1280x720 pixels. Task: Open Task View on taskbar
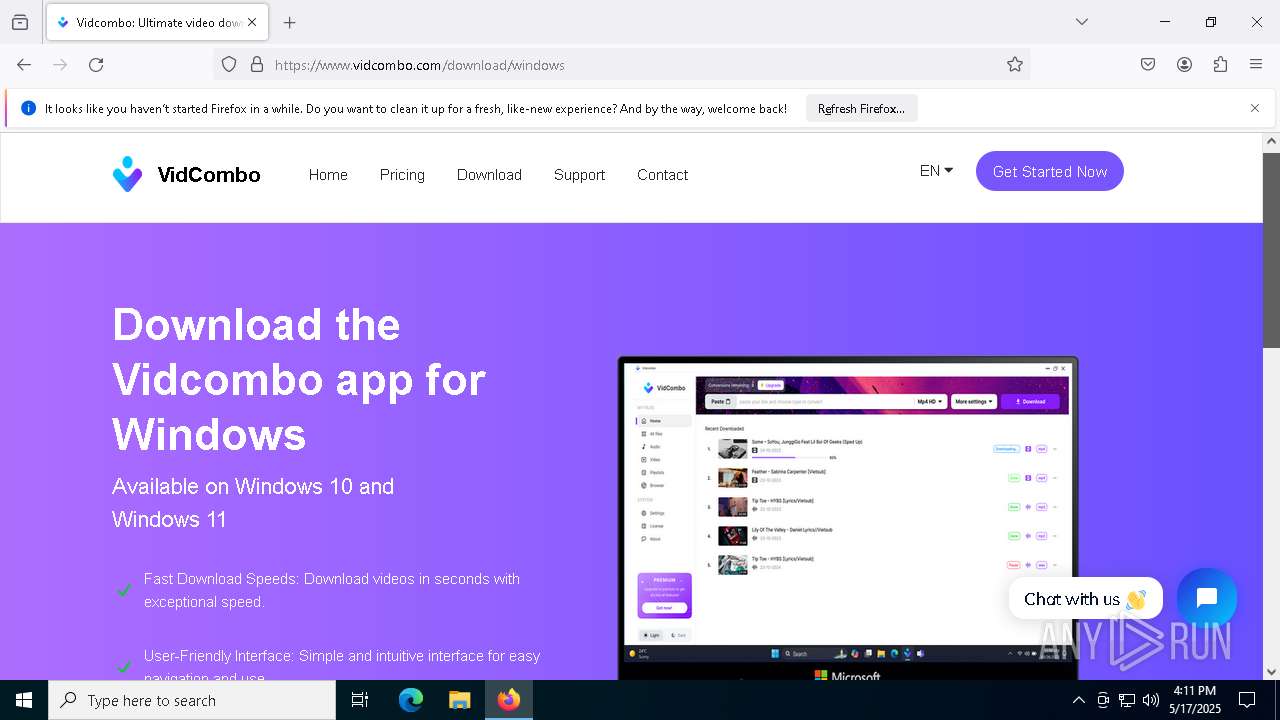point(360,700)
